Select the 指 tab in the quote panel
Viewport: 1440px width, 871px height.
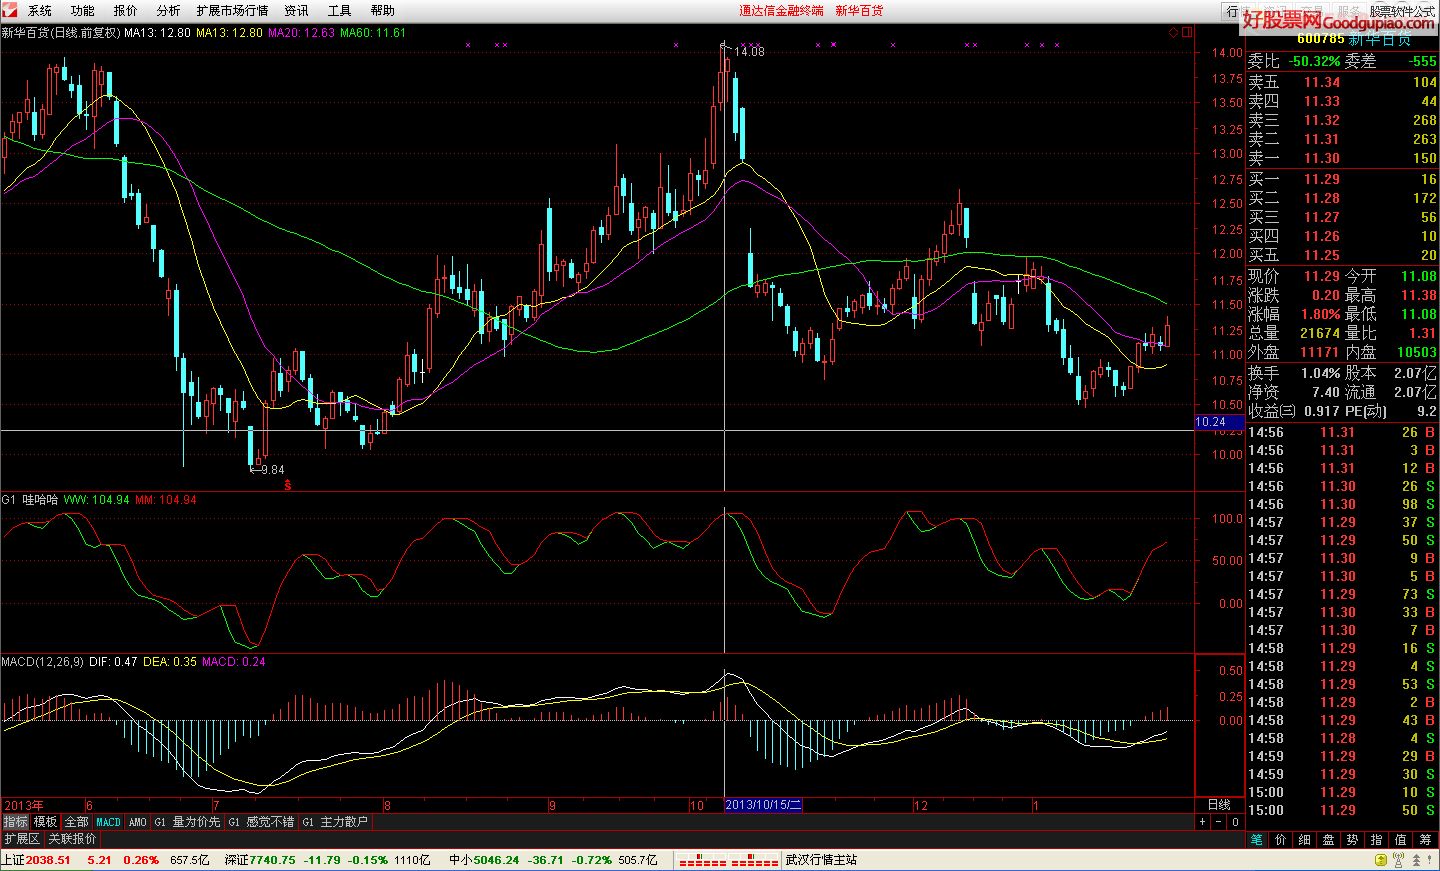1377,840
